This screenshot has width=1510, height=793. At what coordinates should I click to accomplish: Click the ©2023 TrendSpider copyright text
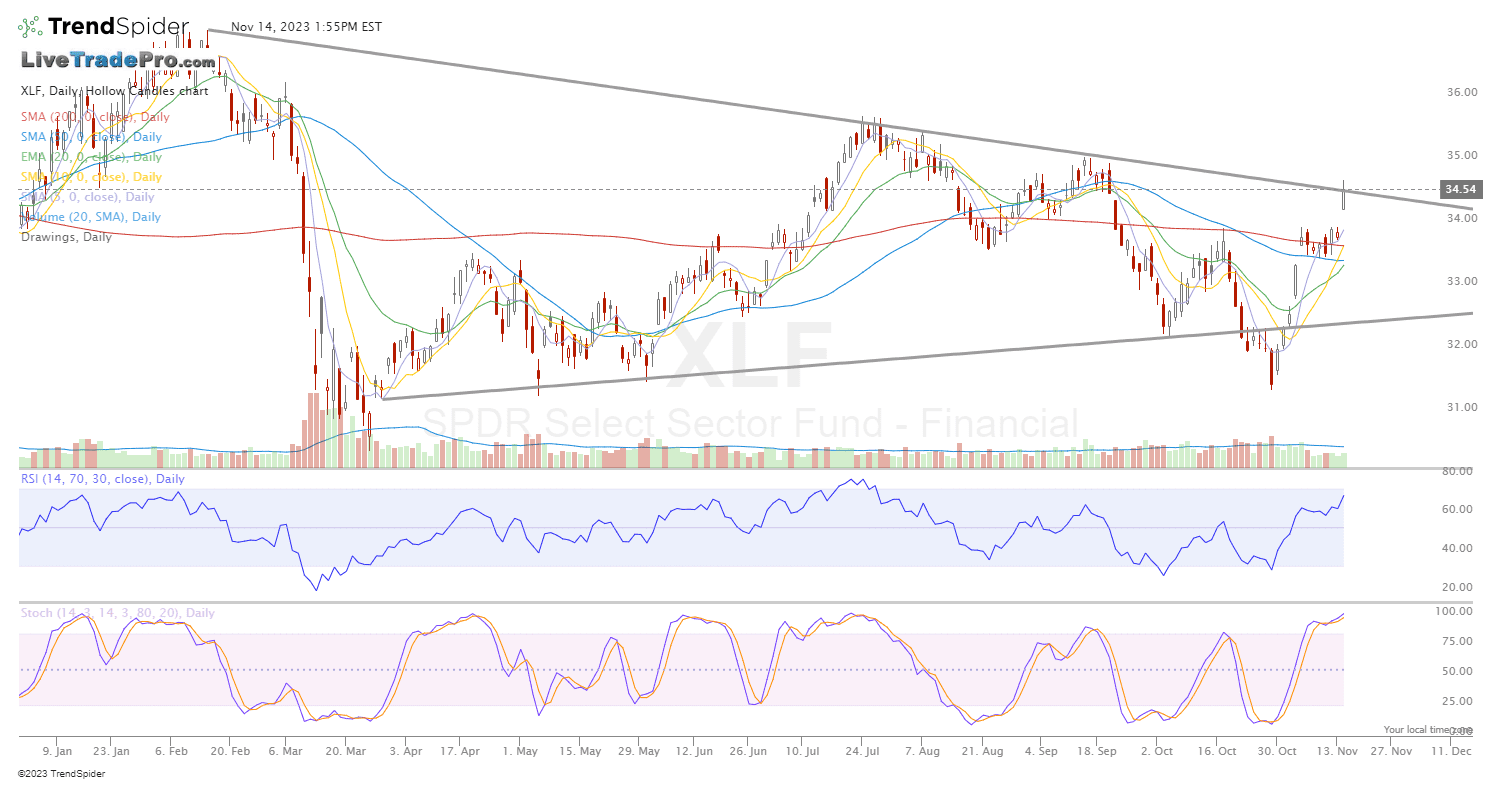tap(61, 774)
